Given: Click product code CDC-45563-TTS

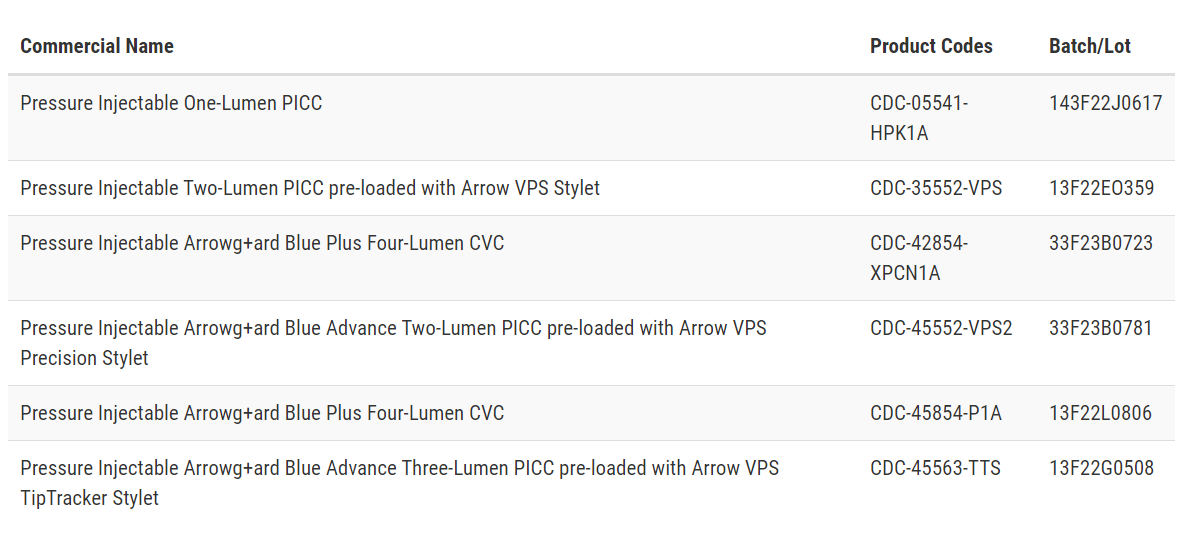Looking at the screenshot, I should point(936,469).
